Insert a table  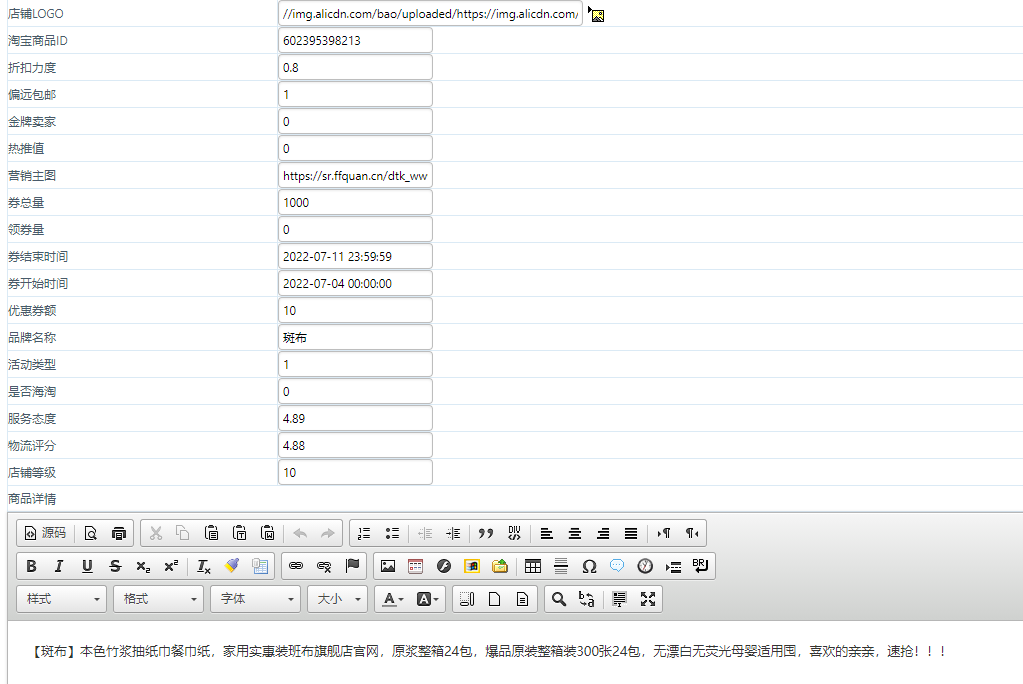[533, 566]
